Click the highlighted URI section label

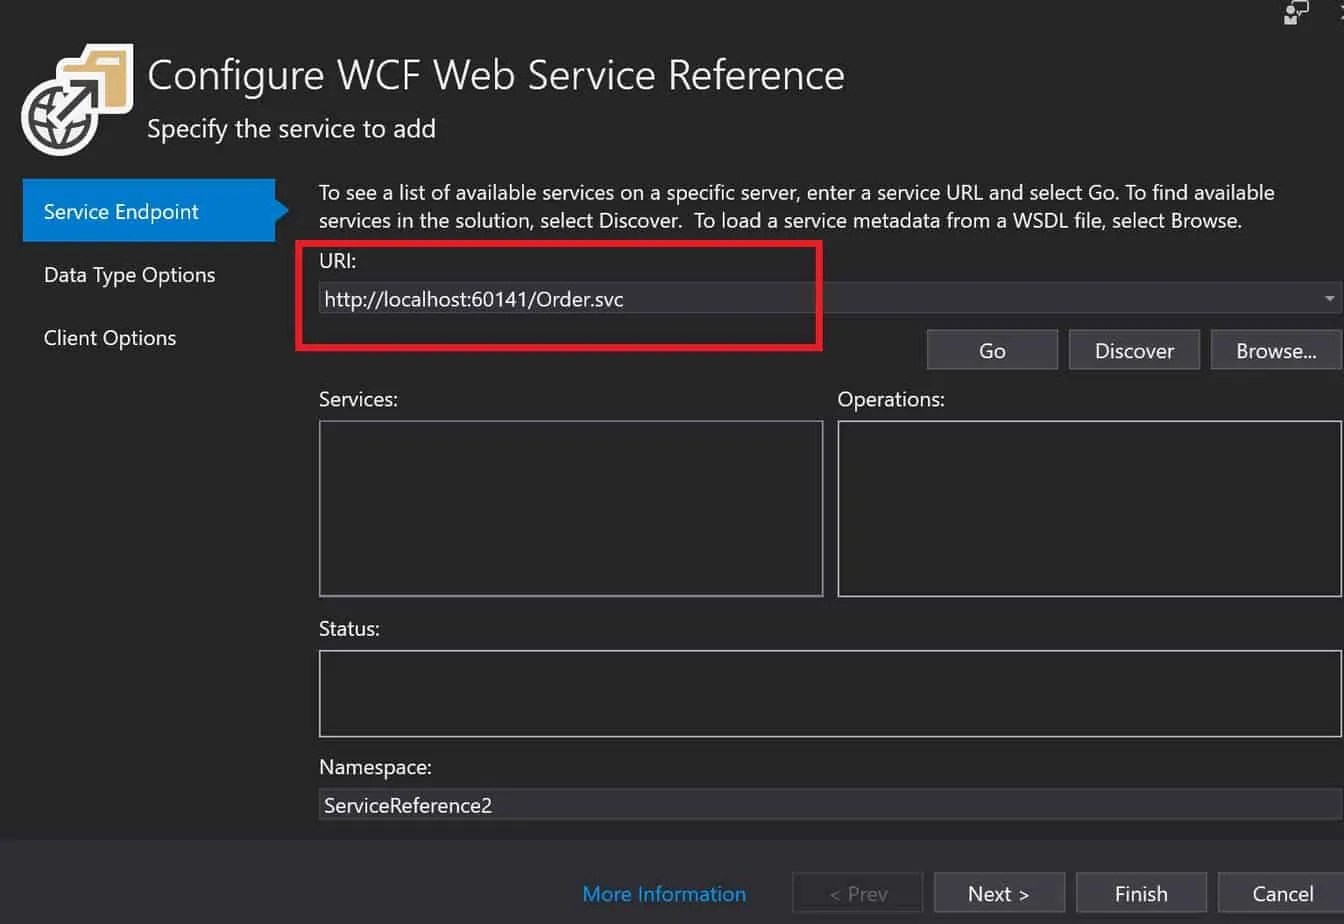[337, 261]
